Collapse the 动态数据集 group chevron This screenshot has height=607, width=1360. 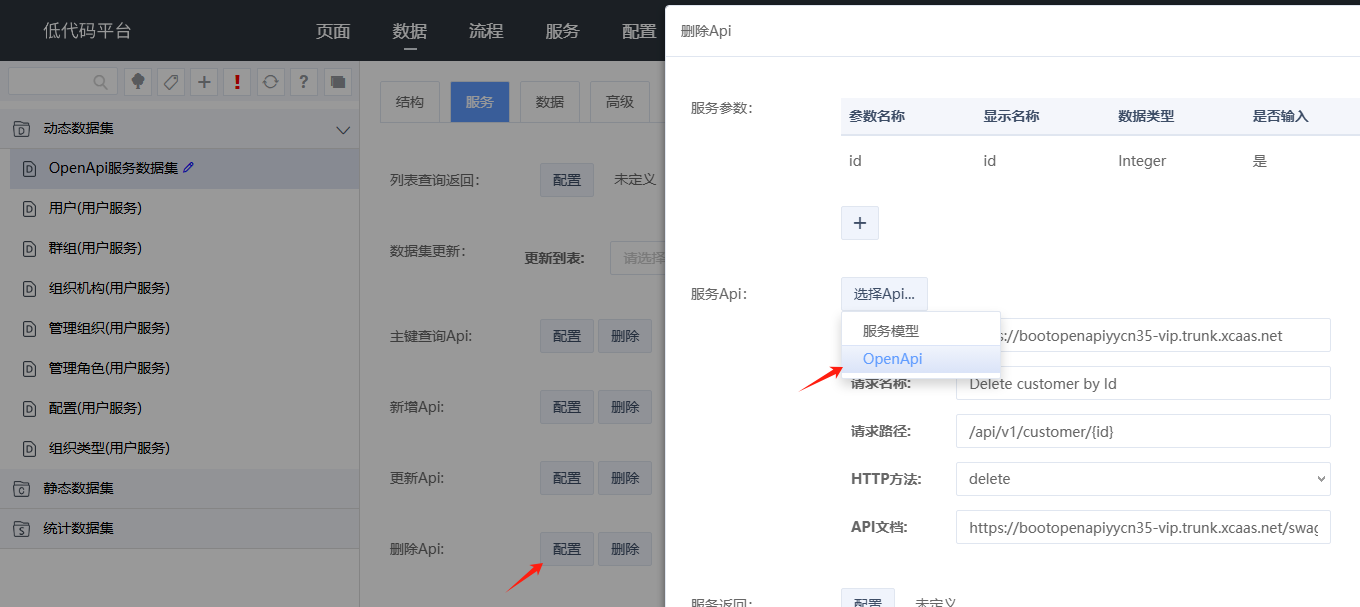coord(343,129)
